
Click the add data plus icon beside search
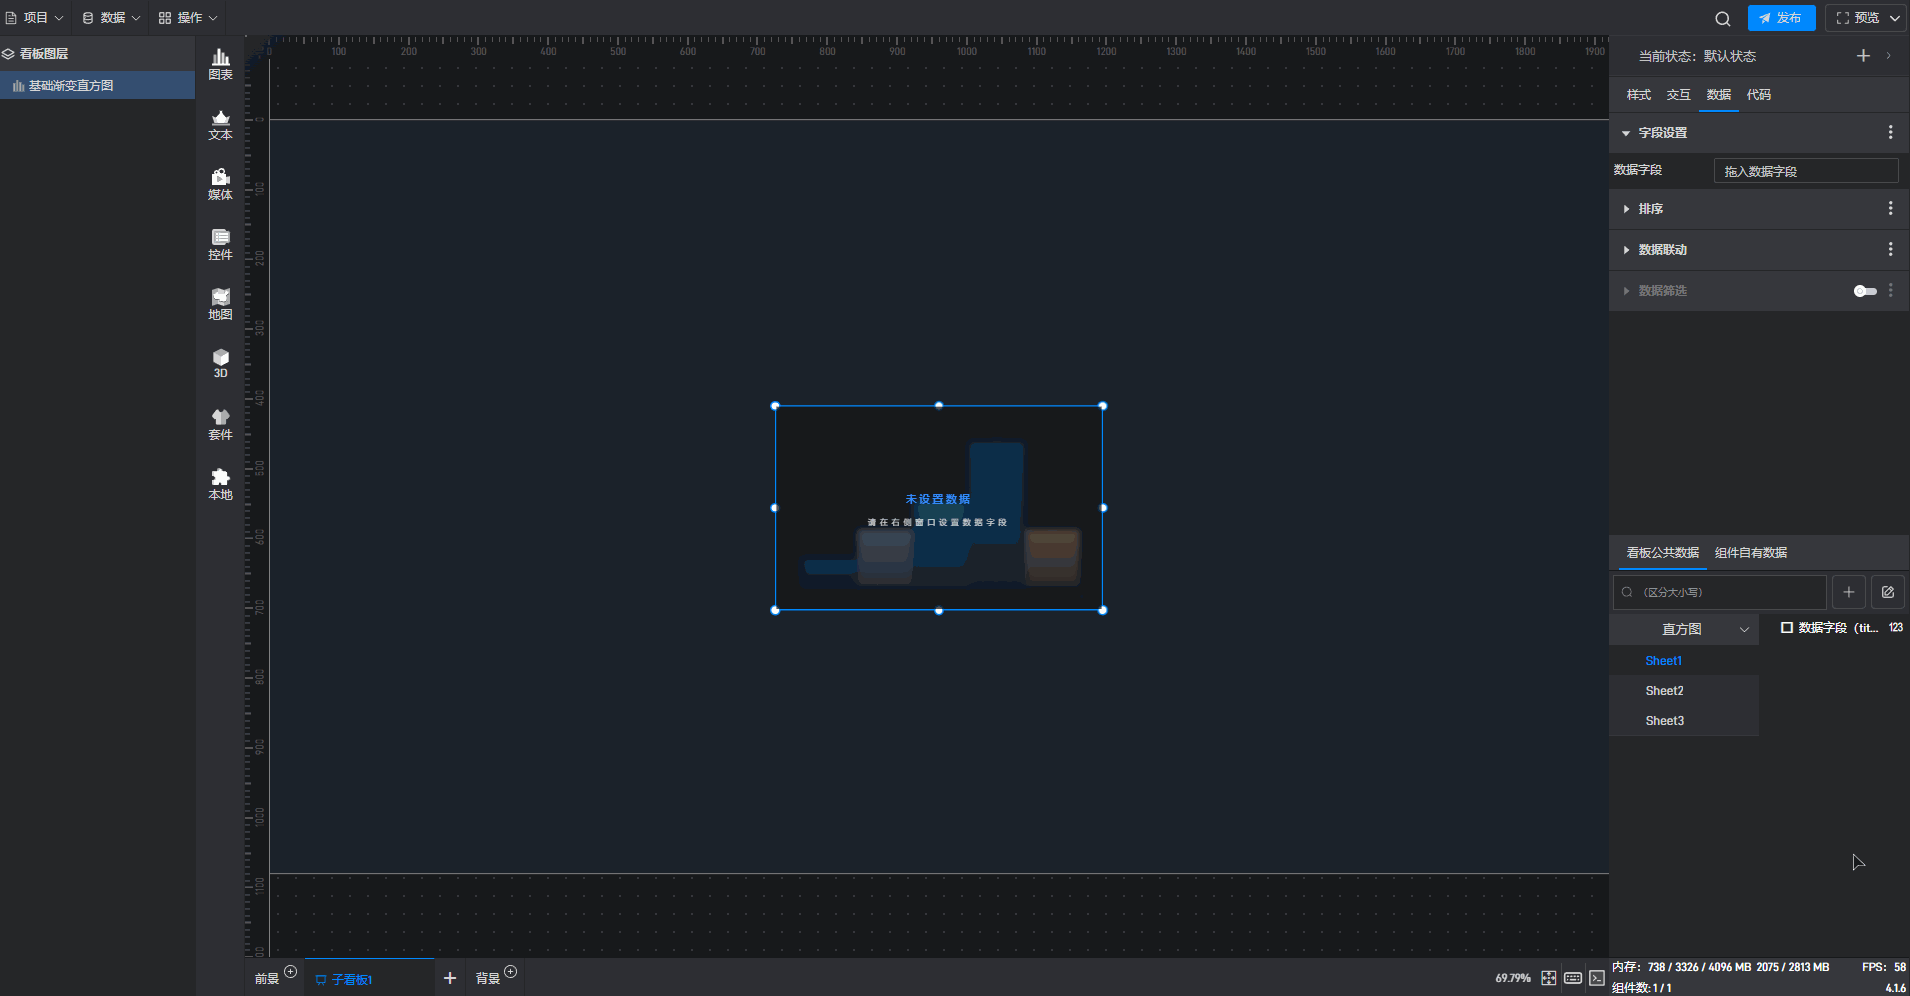pyautogui.click(x=1848, y=592)
